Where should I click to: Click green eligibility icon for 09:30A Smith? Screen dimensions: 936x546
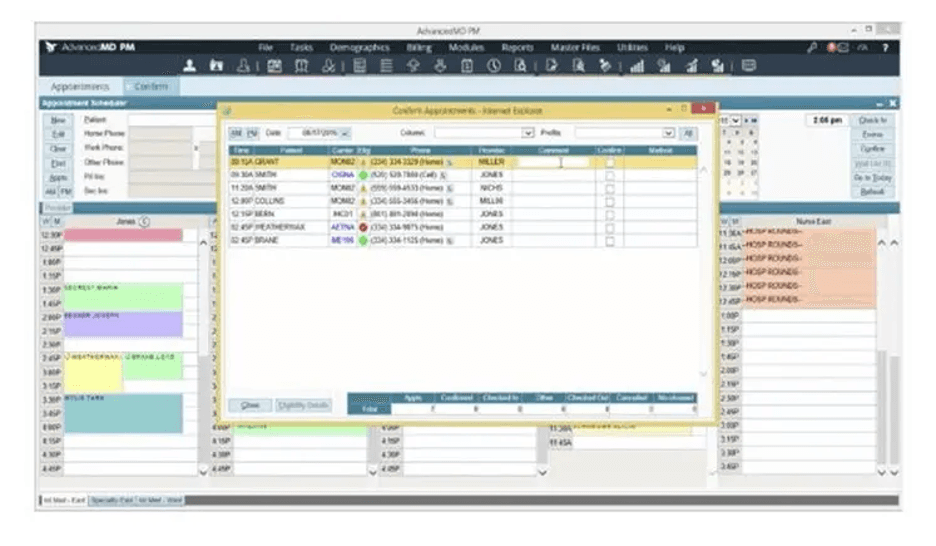click(363, 175)
